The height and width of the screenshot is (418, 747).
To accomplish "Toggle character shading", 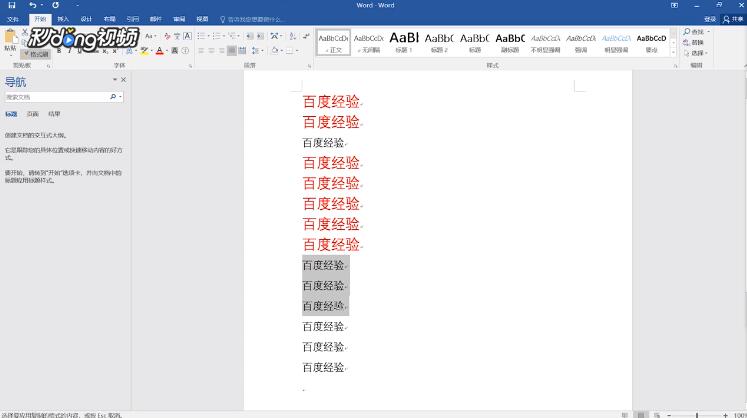I will tap(175, 51).
